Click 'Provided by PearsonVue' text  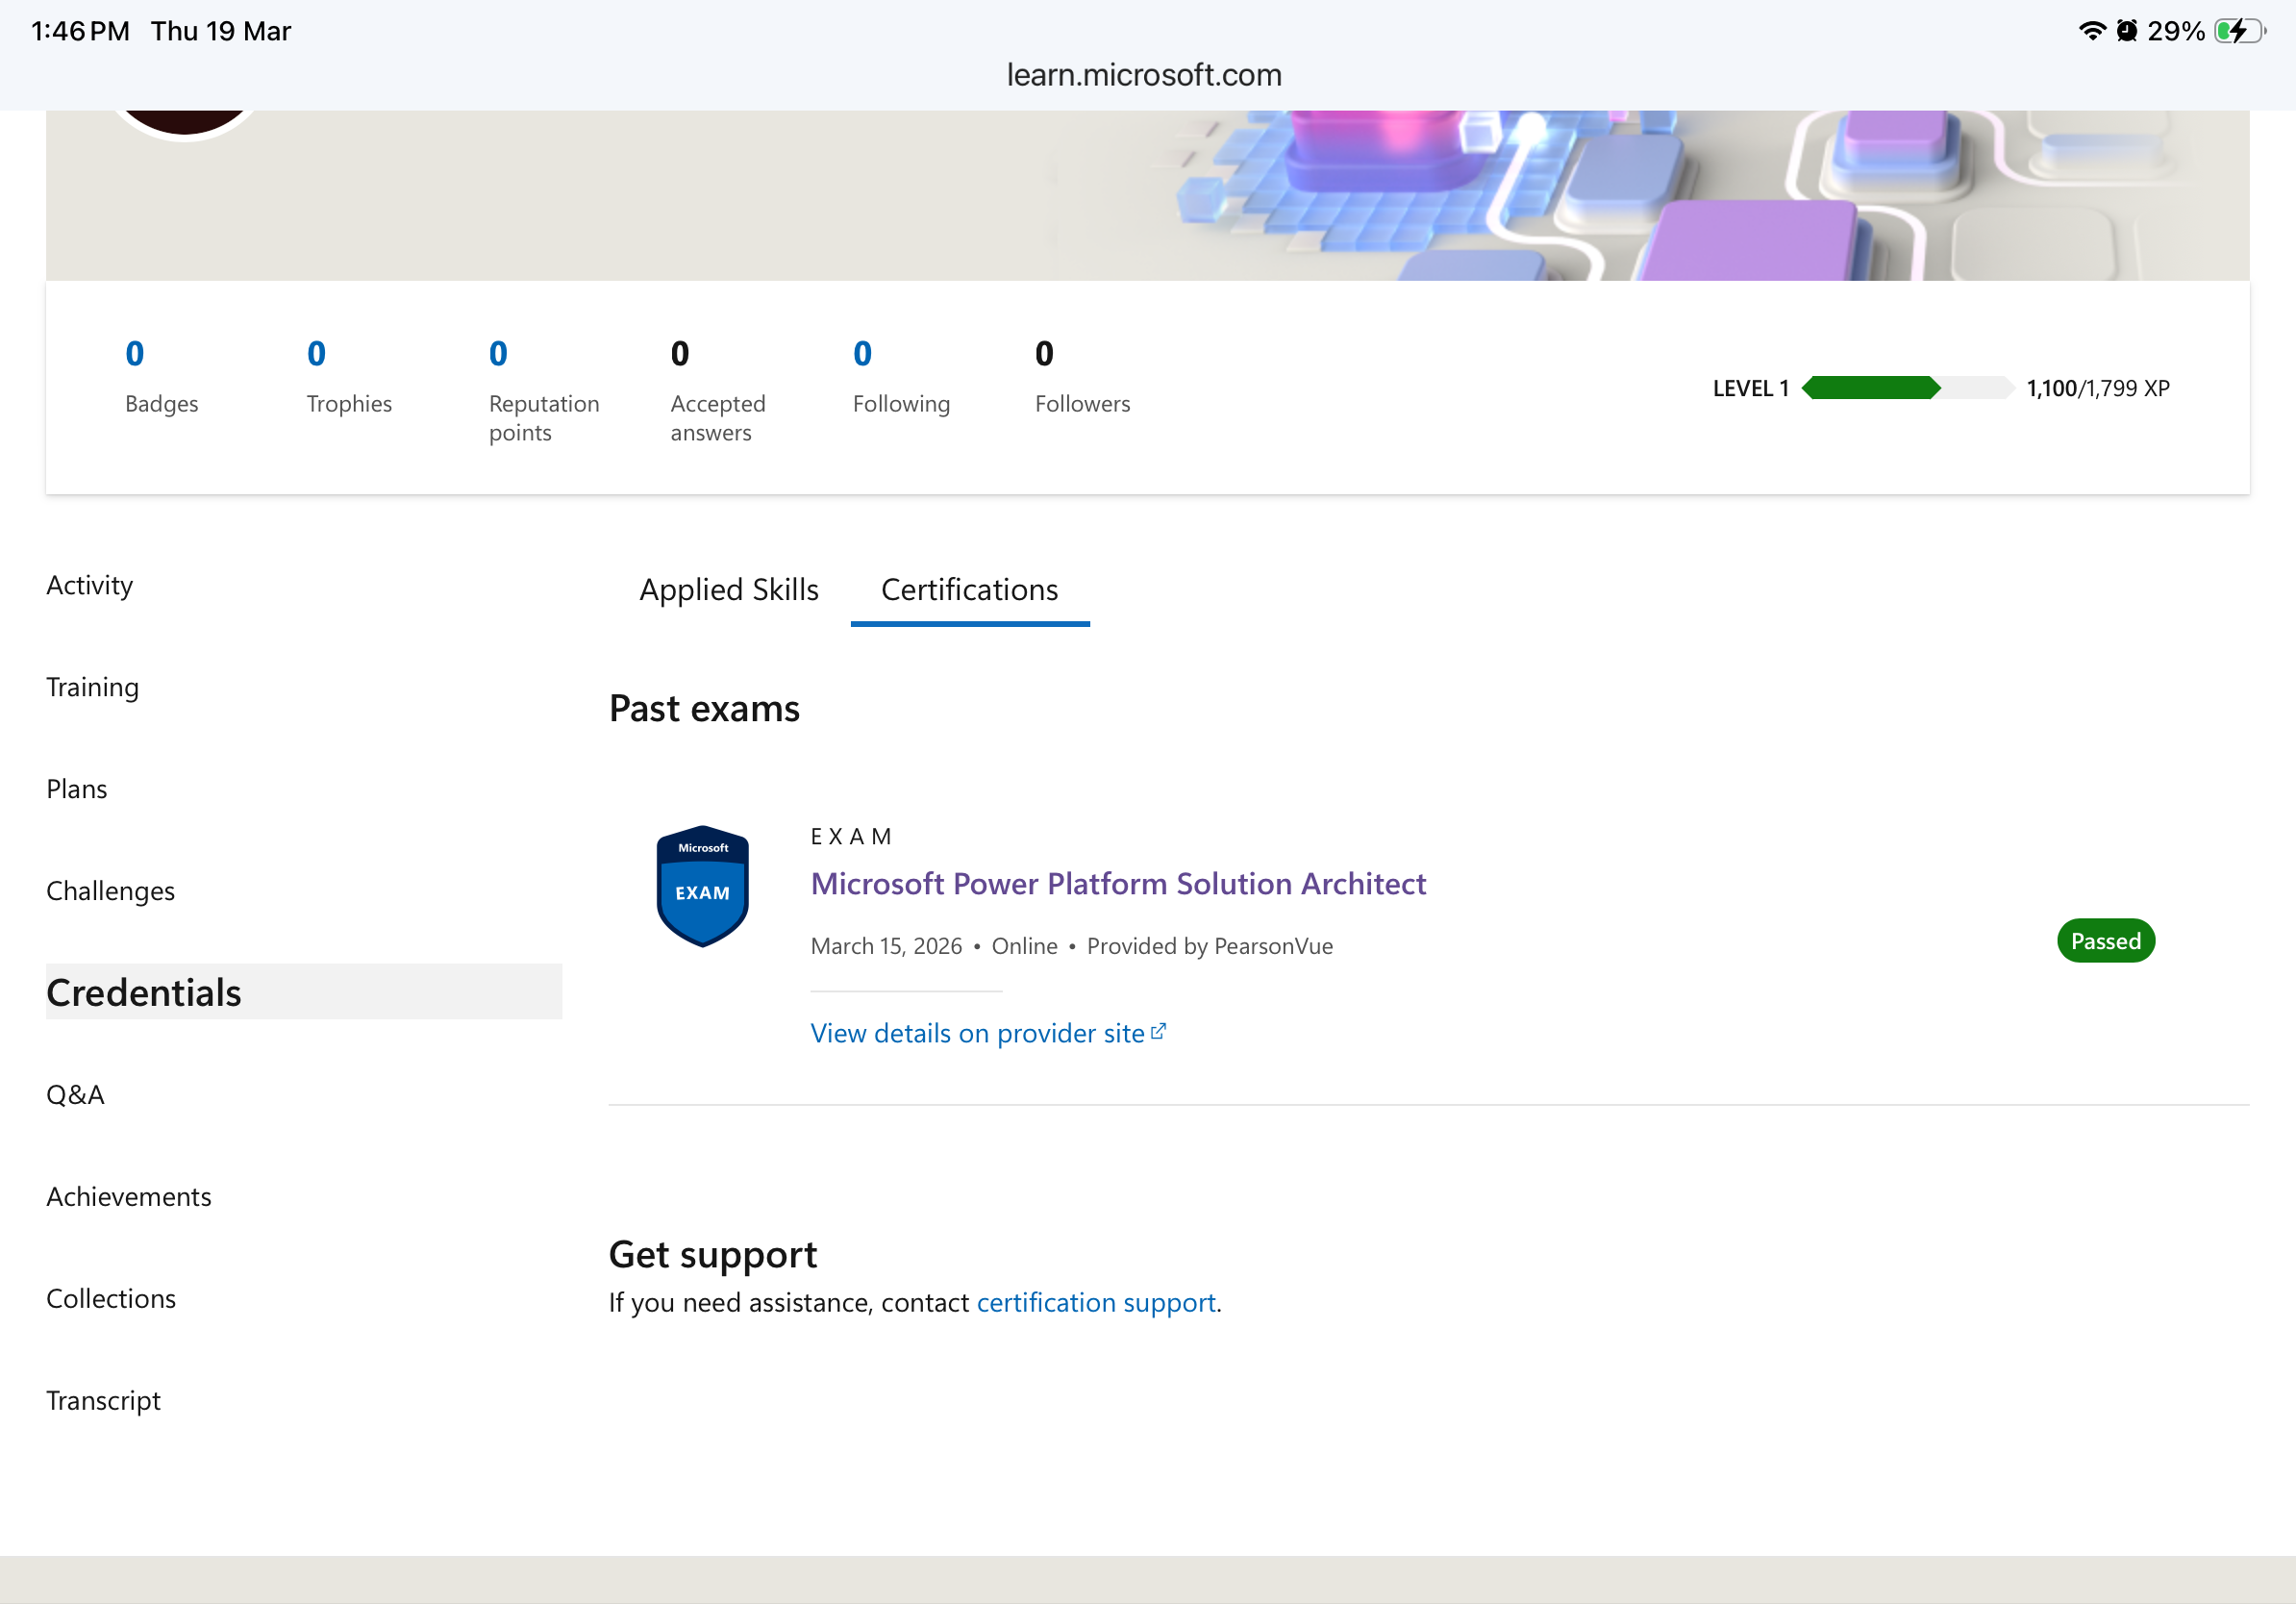(x=1209, y=946)
